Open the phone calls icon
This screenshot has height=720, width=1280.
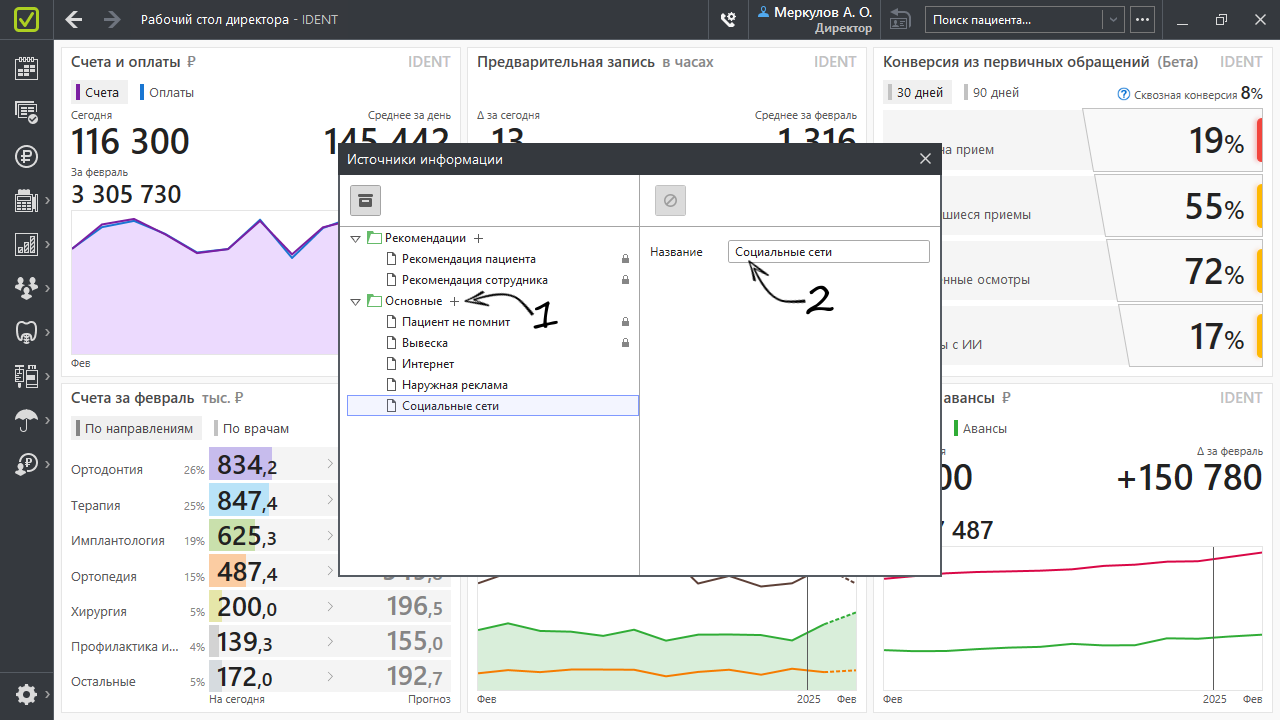click(x=728, y=19)
